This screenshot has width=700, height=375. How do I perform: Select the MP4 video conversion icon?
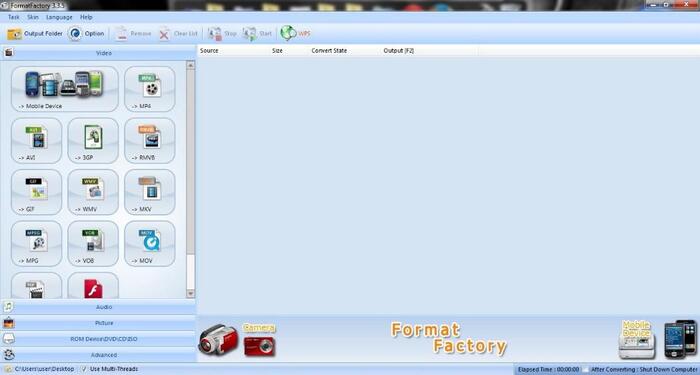pyautogui.click(x=150, y=89)
